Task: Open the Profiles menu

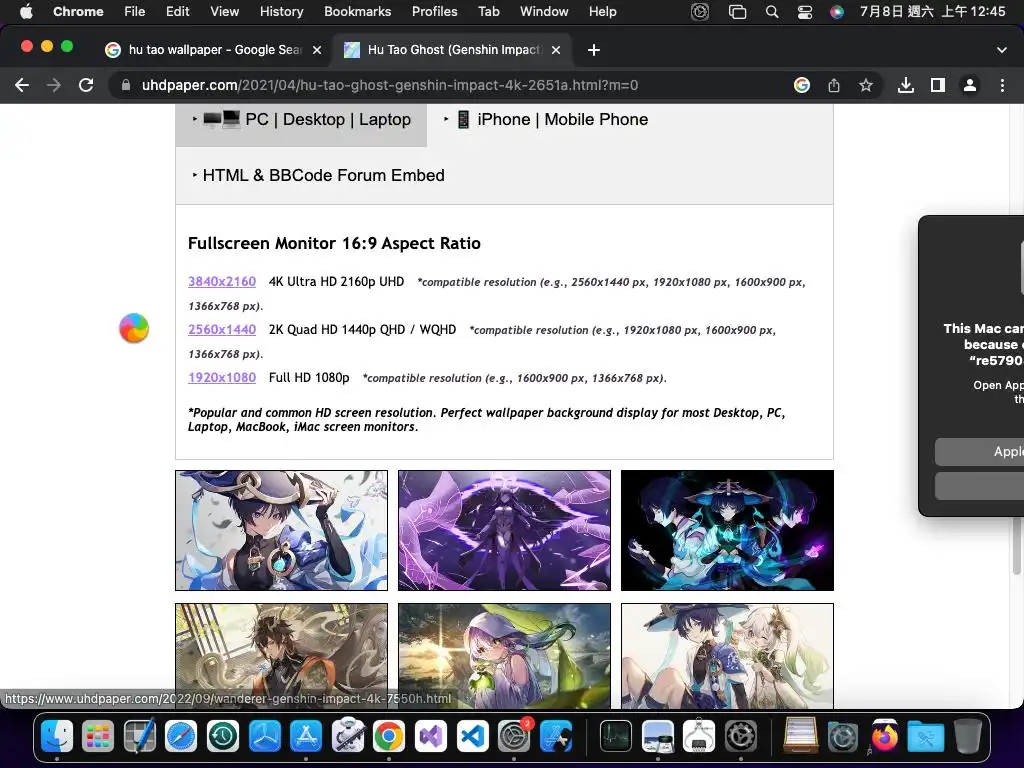Action: coord(434,11)
